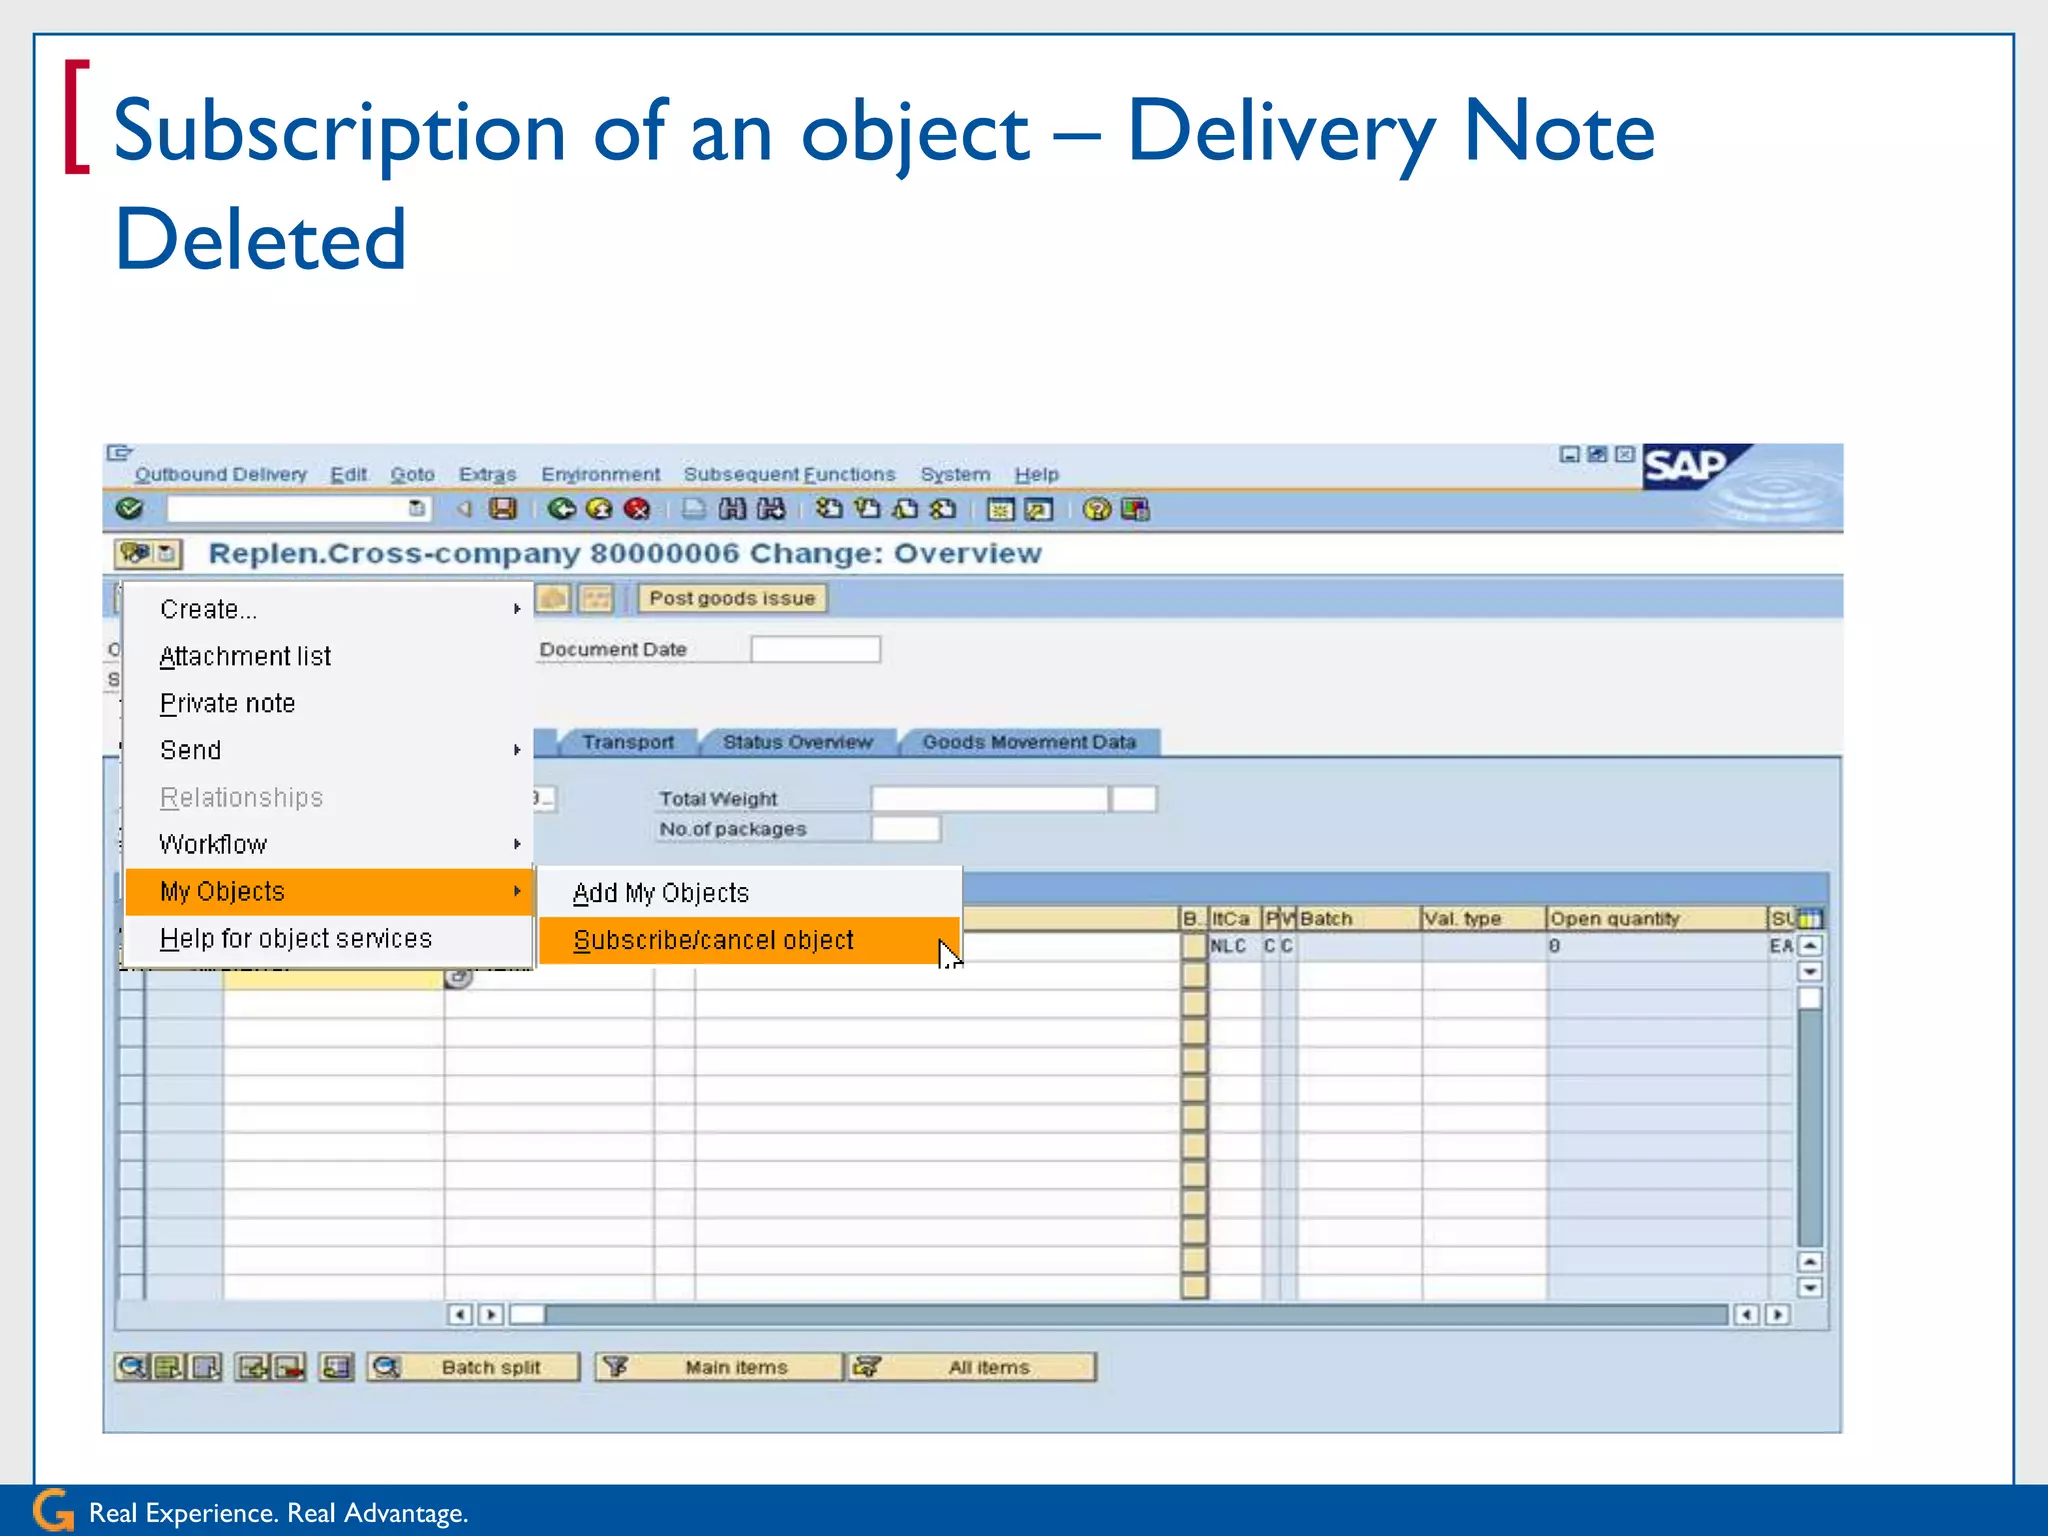Switch to the Status Overview tab
This screenshot has height=1536, width=2048.
click(797, 742)
